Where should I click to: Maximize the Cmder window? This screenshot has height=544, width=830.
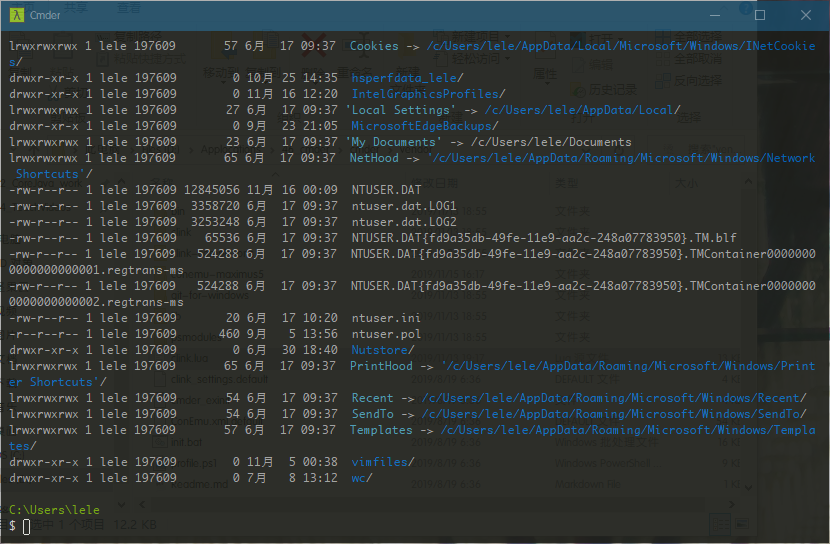click(x=760, y=15)
